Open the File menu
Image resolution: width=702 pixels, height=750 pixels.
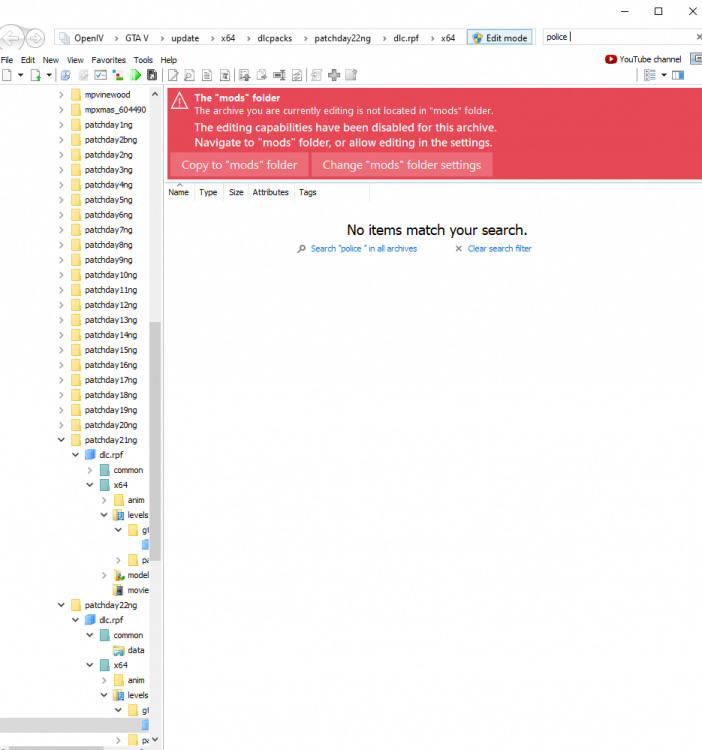pos(7,60)
